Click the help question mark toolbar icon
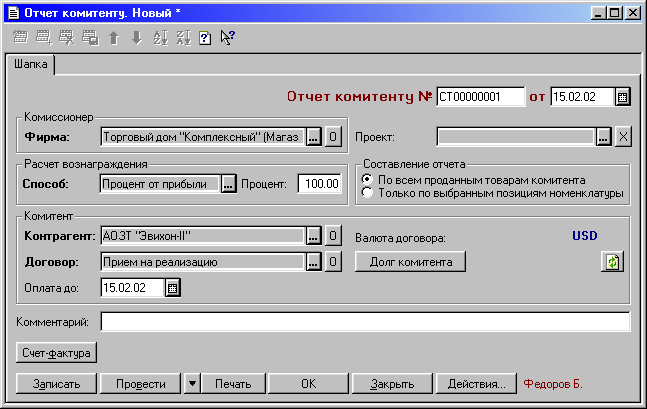This screenshot has height=409, width=647. pos(204,38)
